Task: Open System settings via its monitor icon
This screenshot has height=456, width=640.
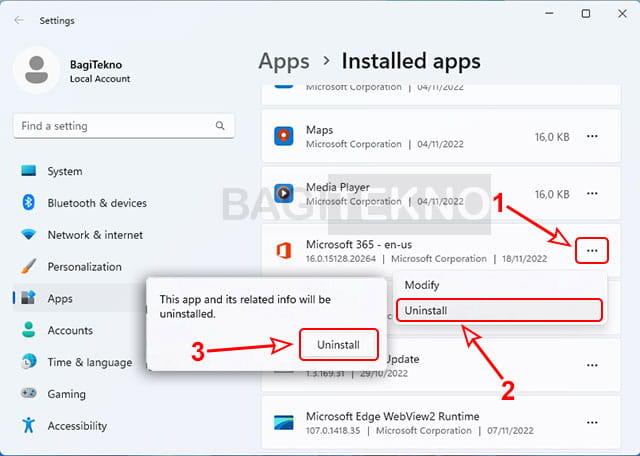Action: coord(29,171)
